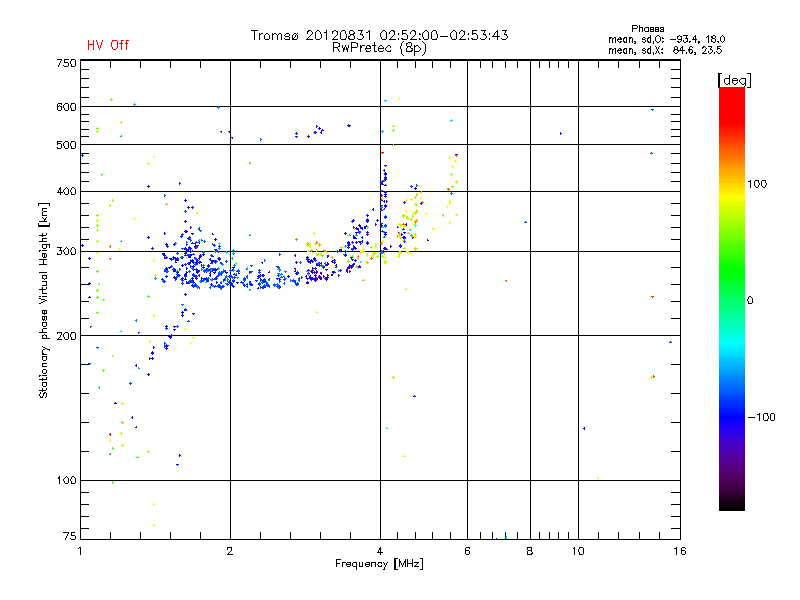
Task: Click the y-axis tick '750'
Action: [x=66, y=63]
